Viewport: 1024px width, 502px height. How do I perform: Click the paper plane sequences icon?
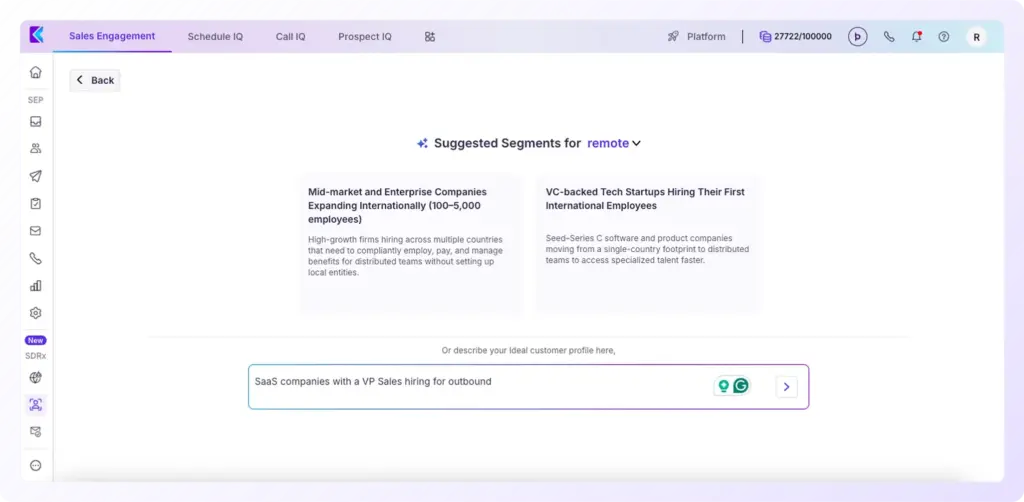36,176
